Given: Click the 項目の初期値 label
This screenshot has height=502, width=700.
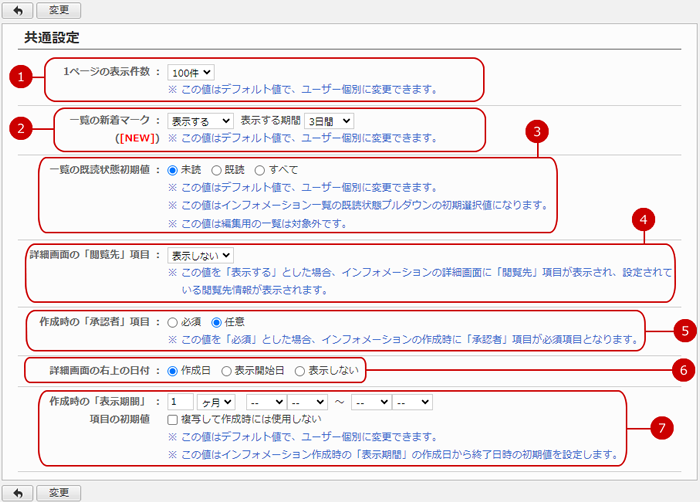Looking at the screenshot, I should [120, 419].
